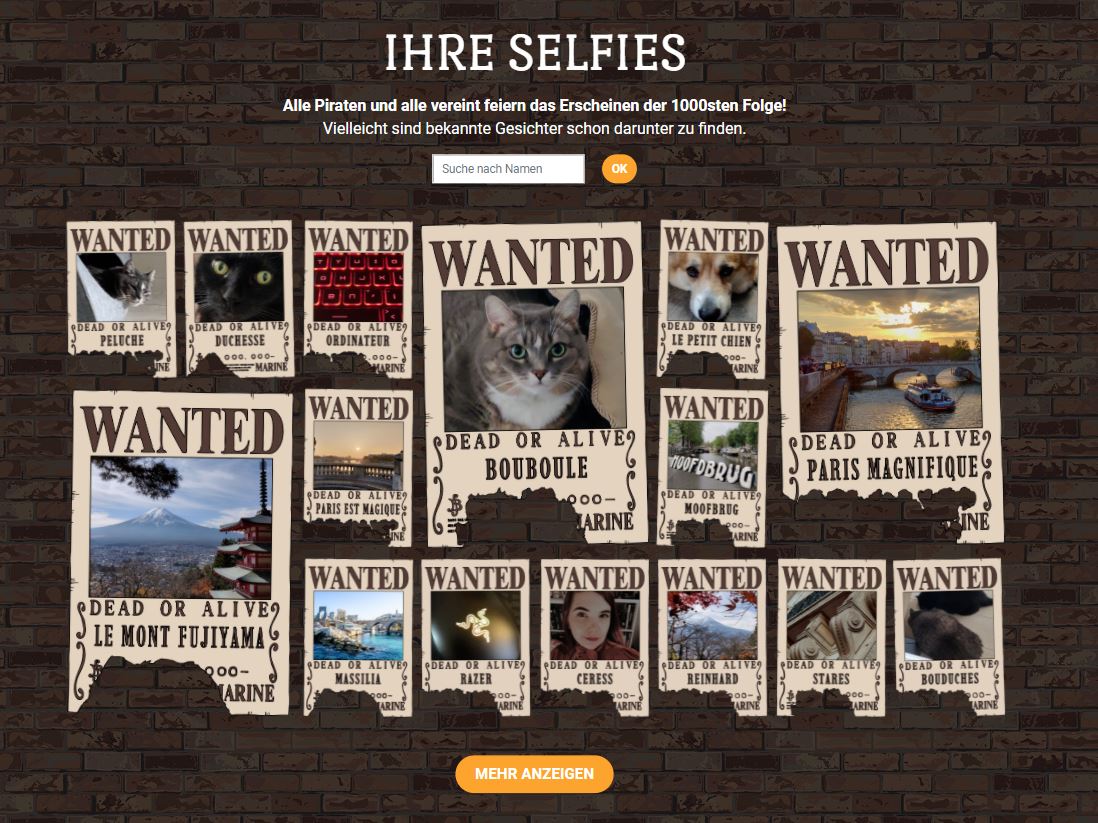Select the STARES architecture poster

831,637
